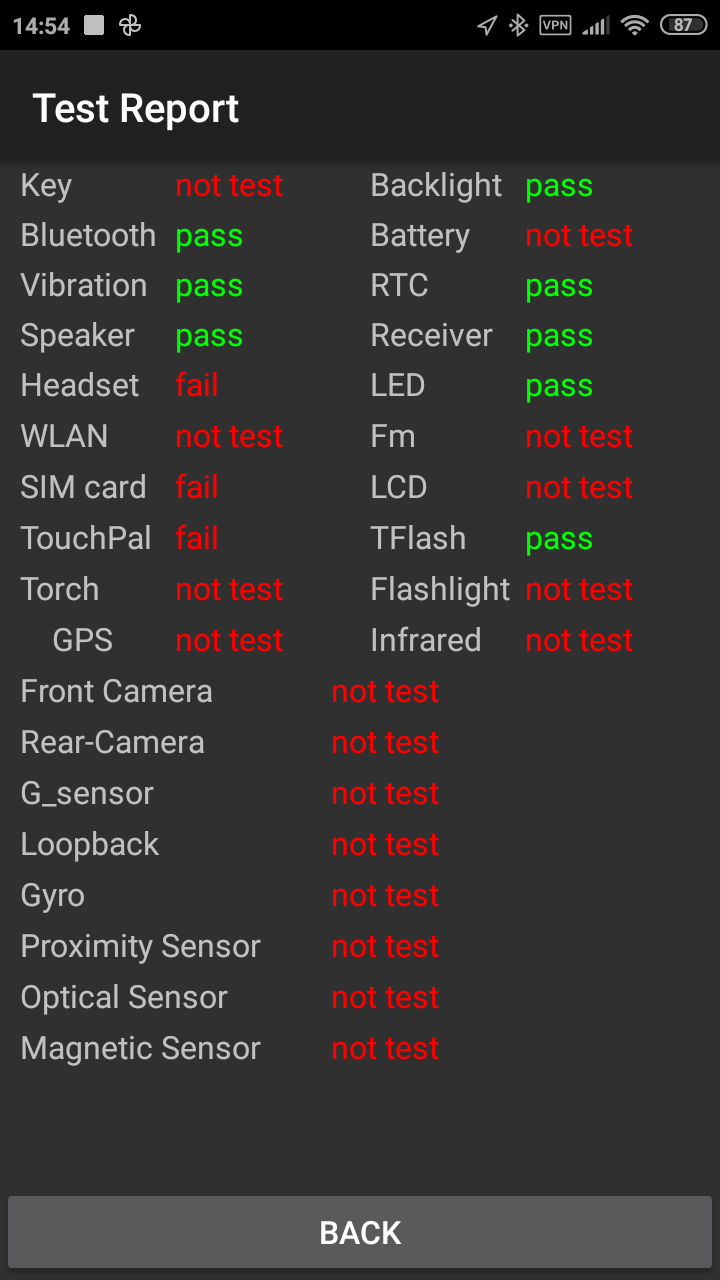Tap the Backlight pass result

[x=559, y=186]
